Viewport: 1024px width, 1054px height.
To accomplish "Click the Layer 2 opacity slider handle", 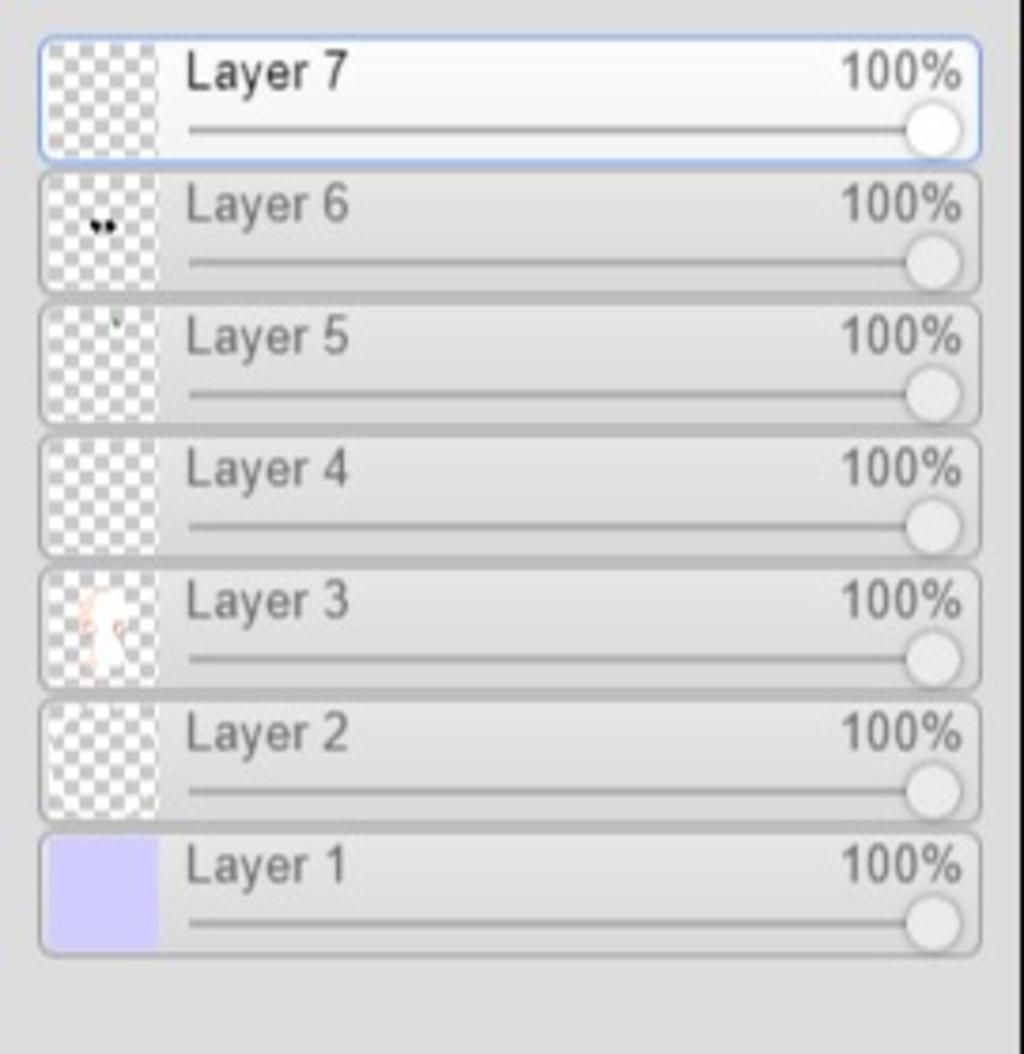I will point(933,792).
